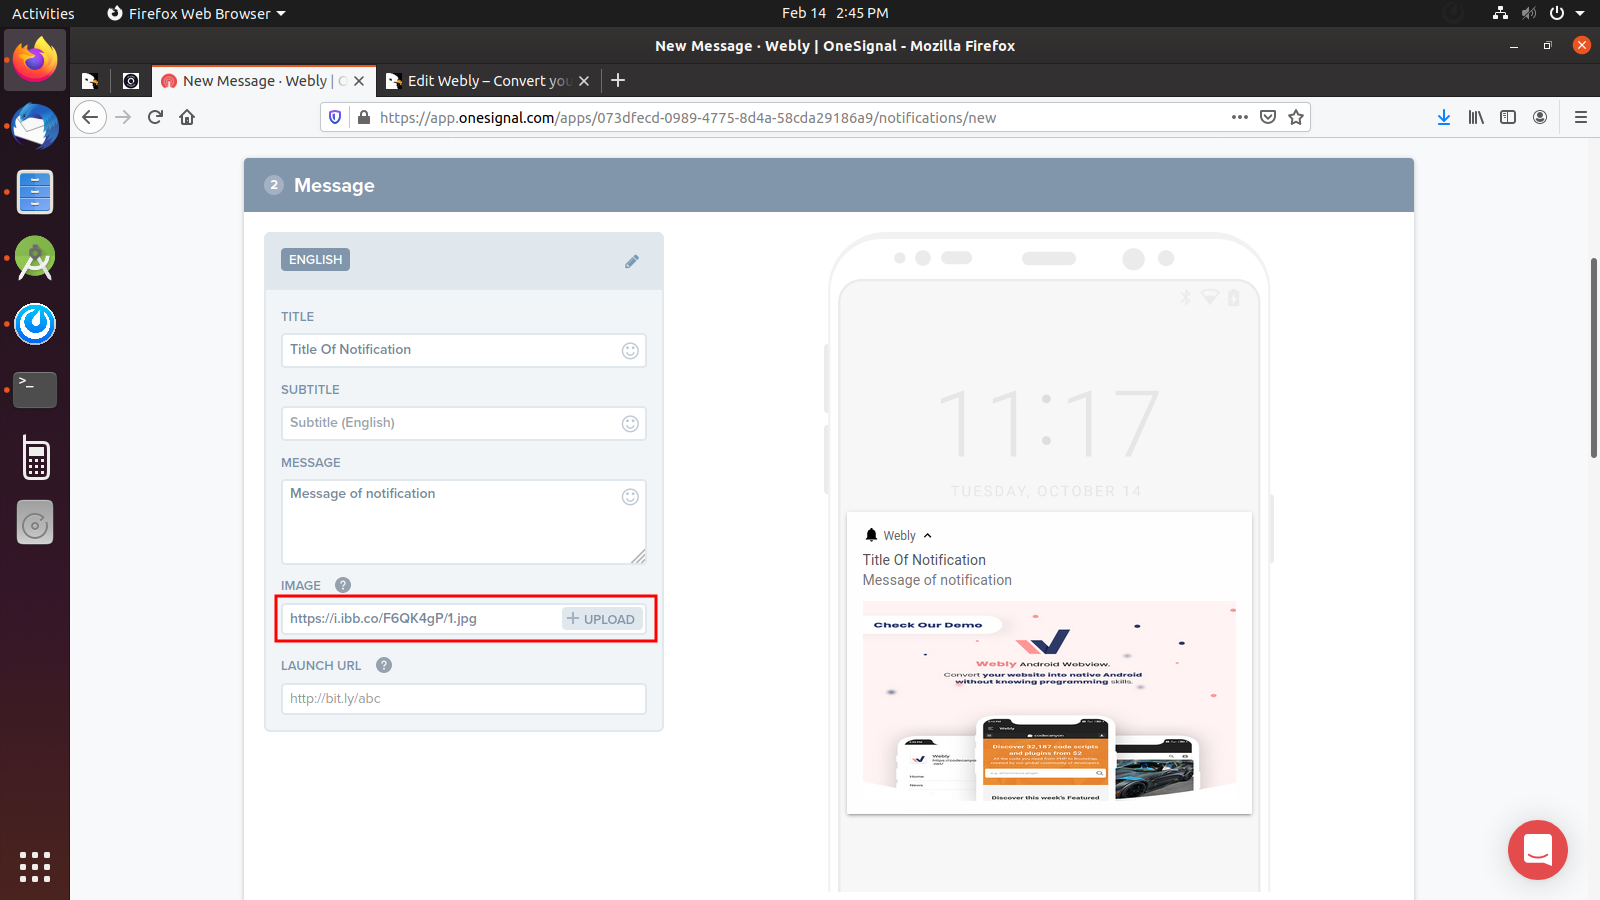Bookmark this page with star icon
Image resolution: width=1600 pixels, height=900 pixels.
(x=1296, y=117)
